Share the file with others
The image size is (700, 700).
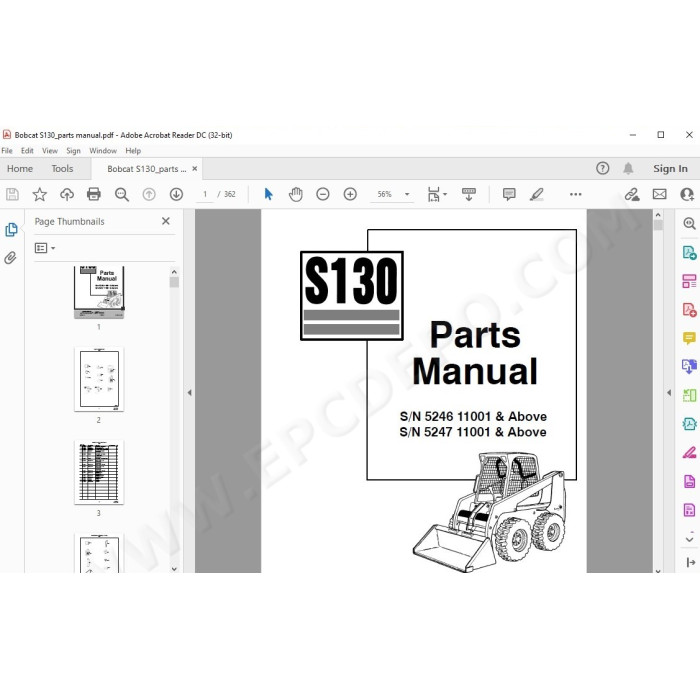tap(687, 194)
